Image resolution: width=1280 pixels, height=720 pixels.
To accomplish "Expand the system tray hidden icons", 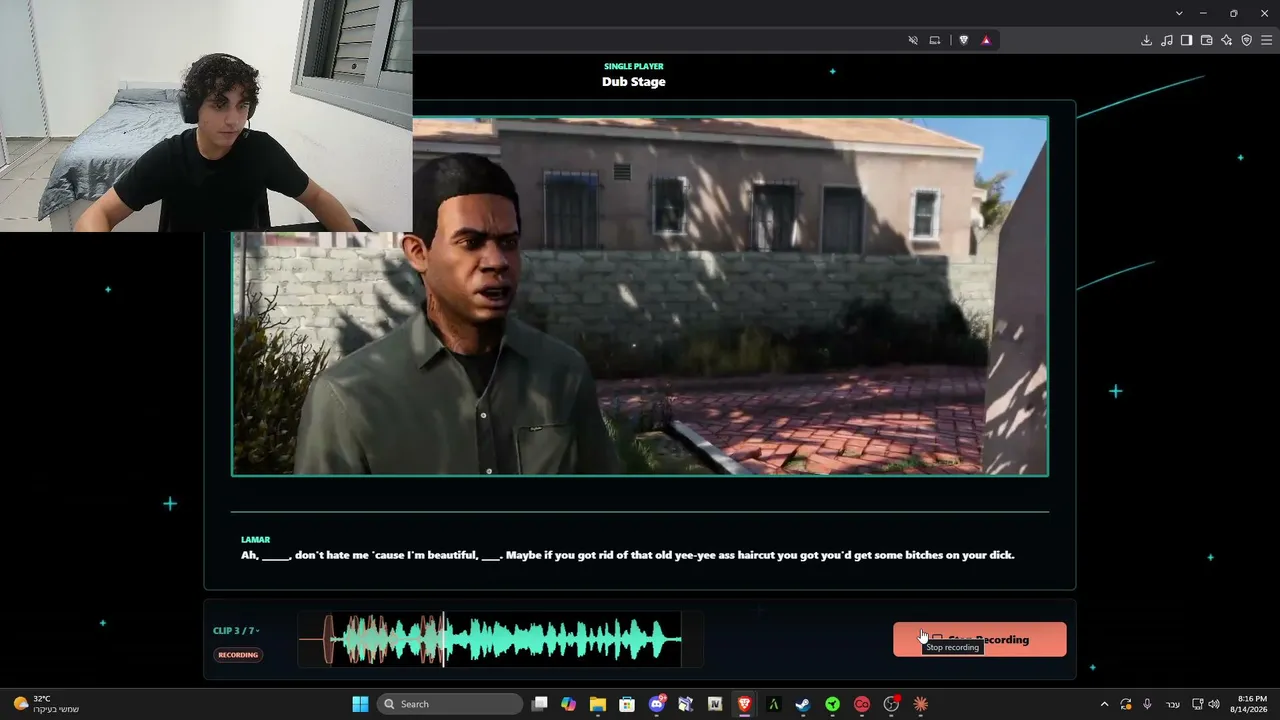I will pyautogui.click(x=1104, y=704).
